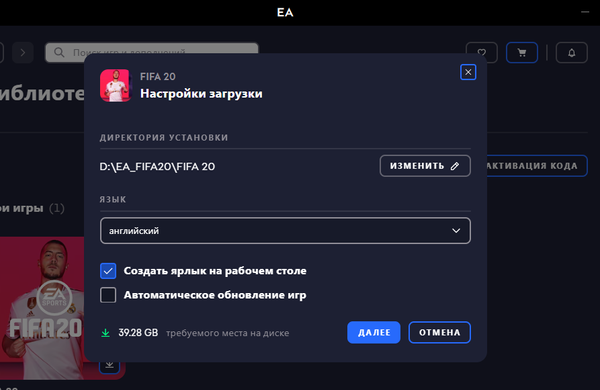Click the FIFA 20 thumbnail in the dialog header
The height and width of the screenshot is (390, 600).
(x=115, y=85)
